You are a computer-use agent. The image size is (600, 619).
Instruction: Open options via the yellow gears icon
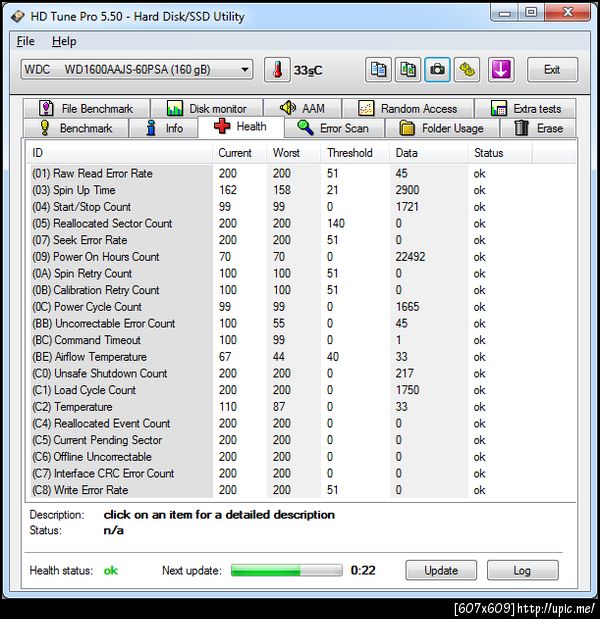click(467, 70)
